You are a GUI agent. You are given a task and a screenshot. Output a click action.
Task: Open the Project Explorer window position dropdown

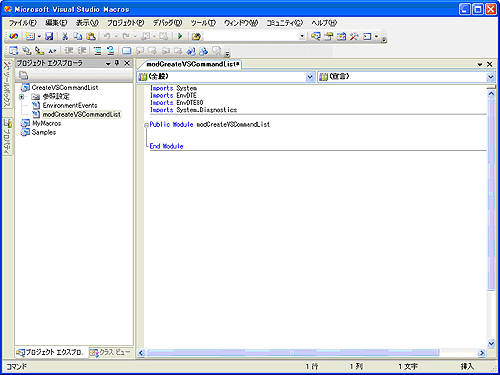point(108,63)
